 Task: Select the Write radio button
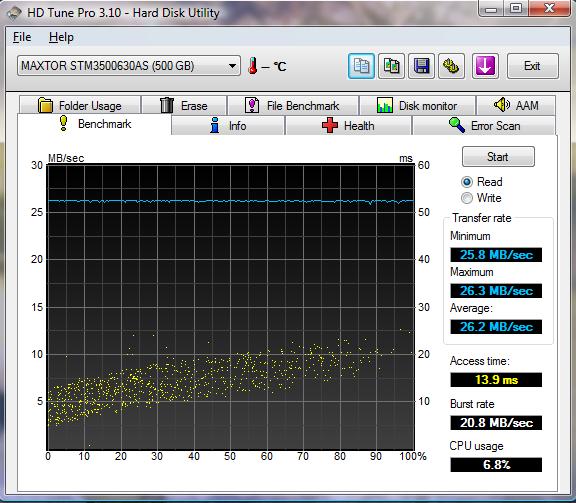tap(467, 198)
